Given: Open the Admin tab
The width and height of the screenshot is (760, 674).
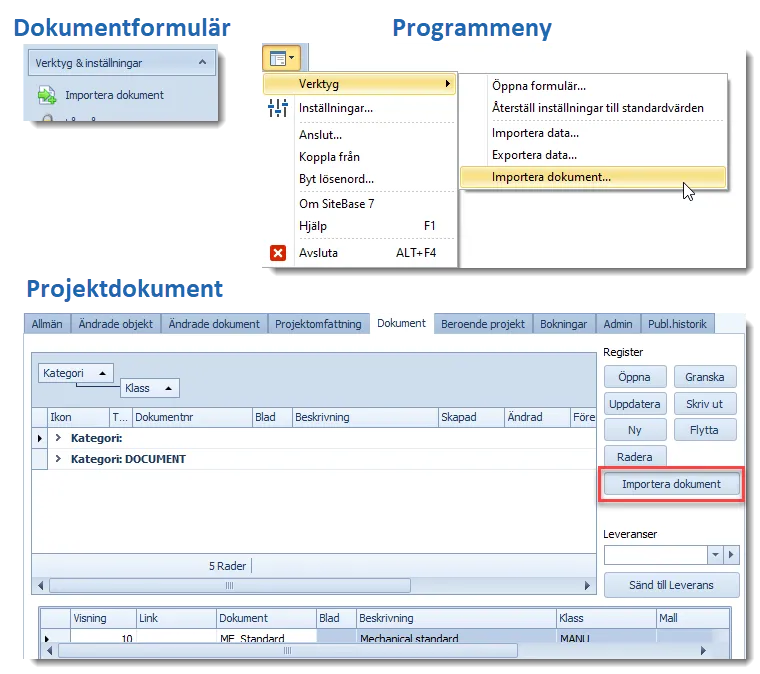Looking at the screenshot, I should pyautogui.click(x=618, y=324).
